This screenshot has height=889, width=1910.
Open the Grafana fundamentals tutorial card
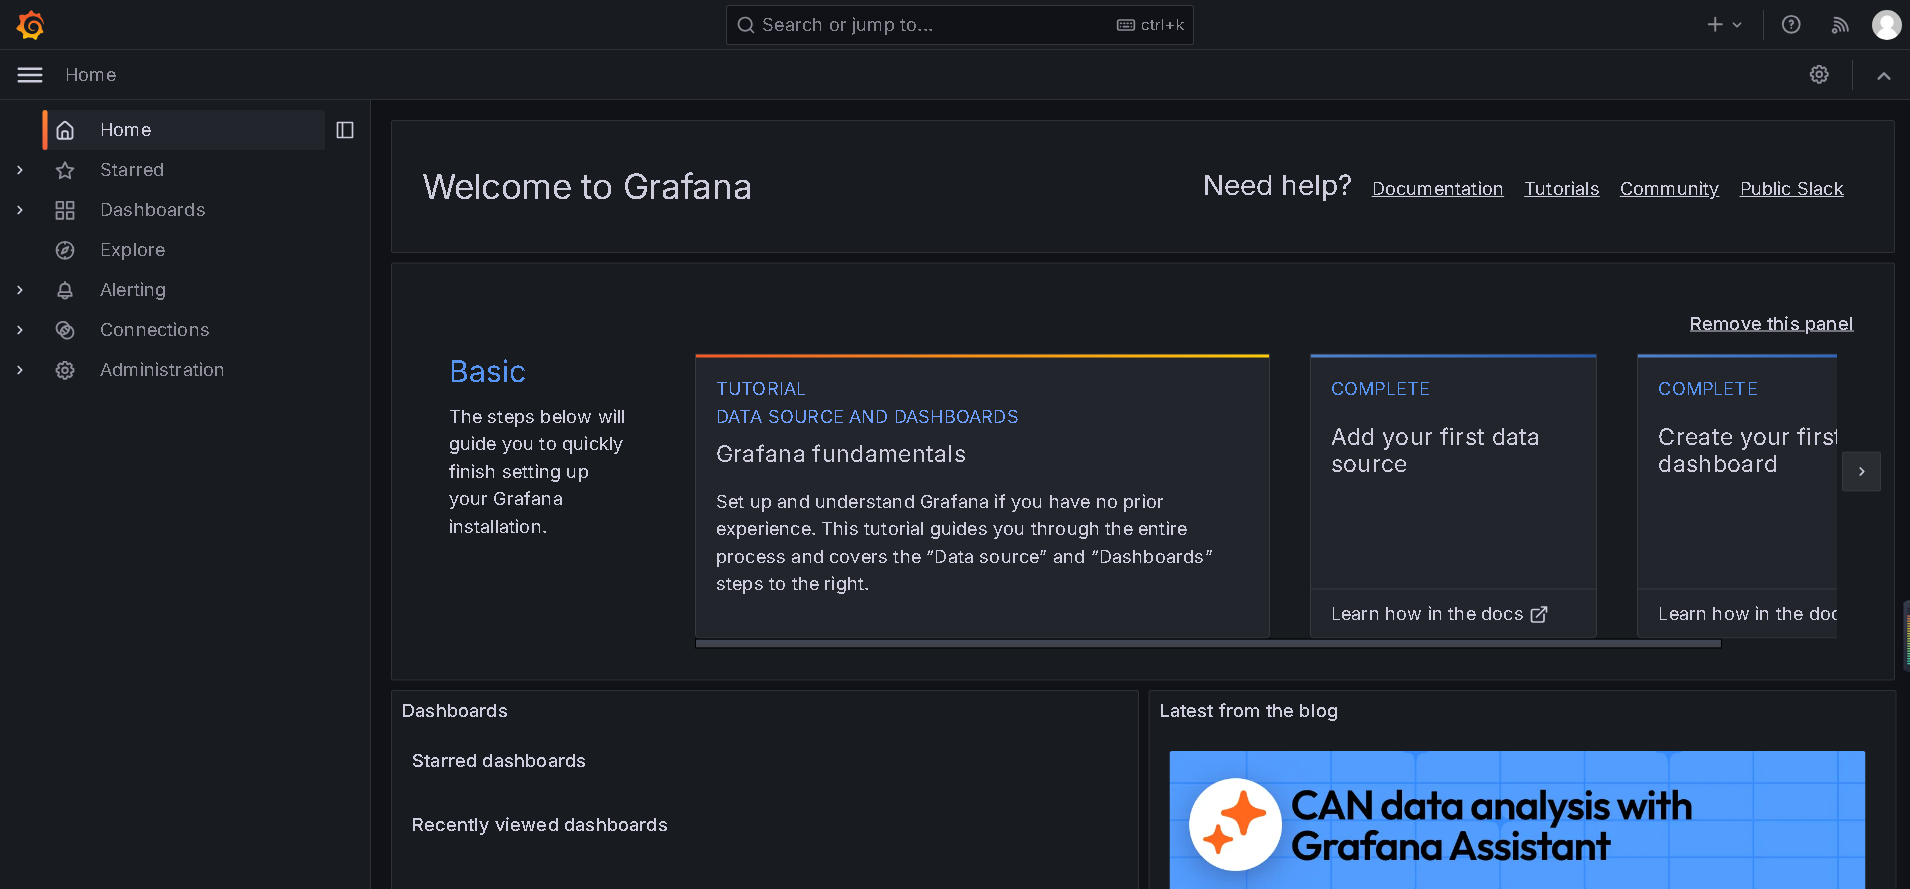point(982,496)
